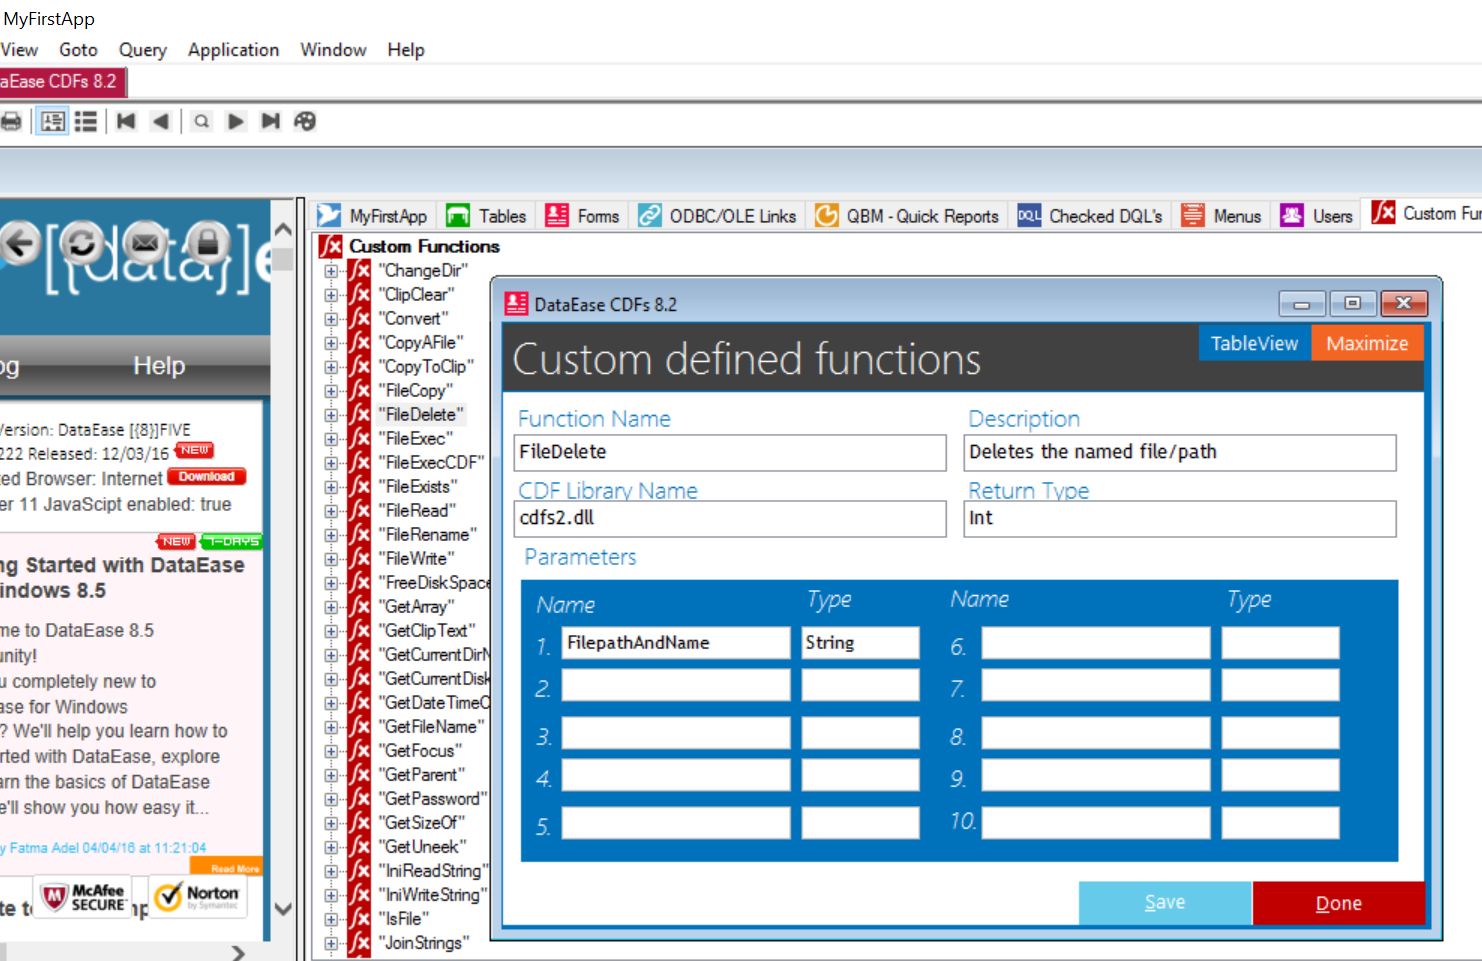Open the Menus catalog tab
This screenshot has height=961, width=1482.
pyautogui.click(x=1221, y=216)
